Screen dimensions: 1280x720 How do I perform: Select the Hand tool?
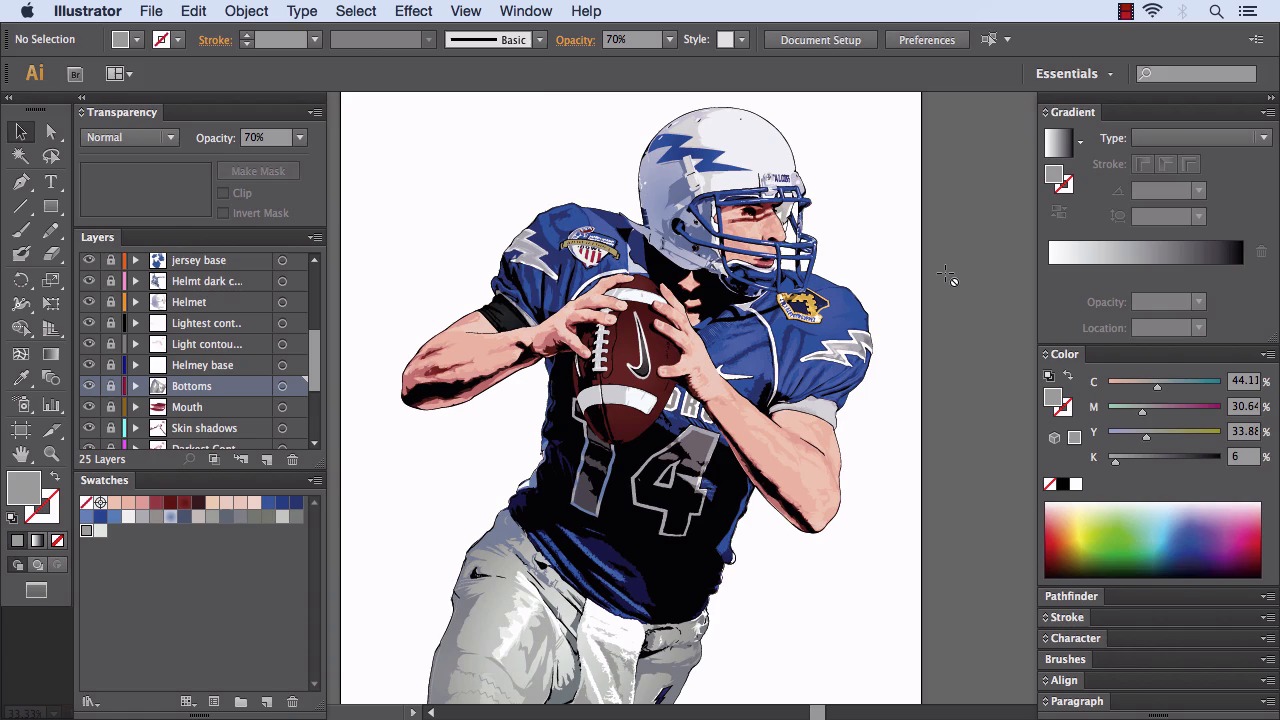tap(21, 454)
